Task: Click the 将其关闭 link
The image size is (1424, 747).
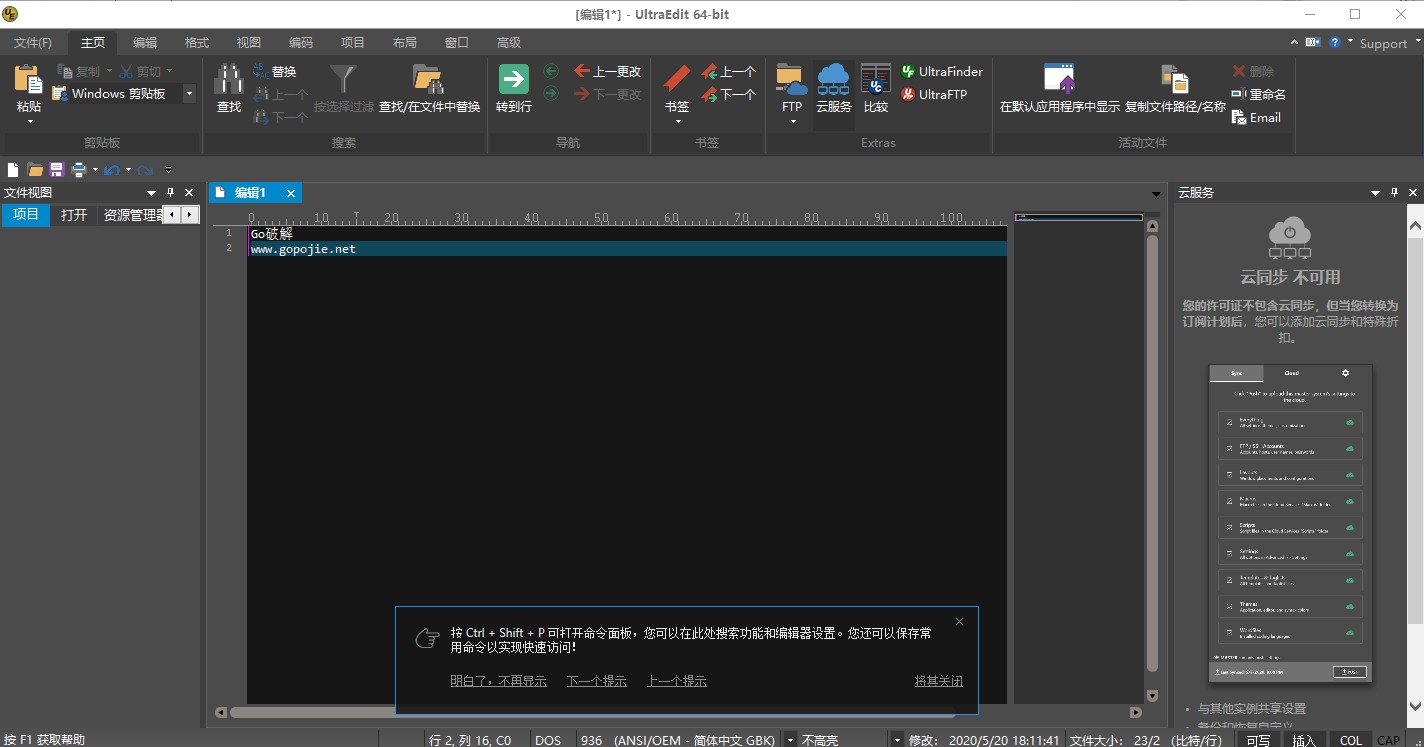Action: [939, 681]
